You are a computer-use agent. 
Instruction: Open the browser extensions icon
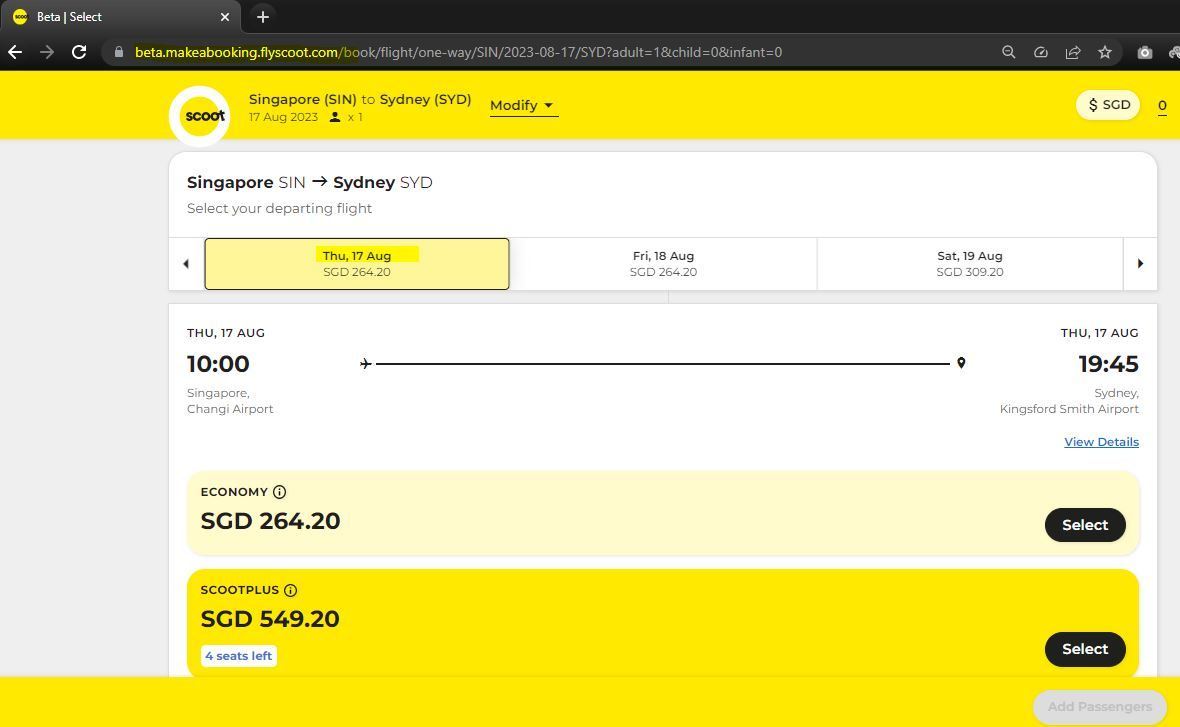[x=1175, y=52]
